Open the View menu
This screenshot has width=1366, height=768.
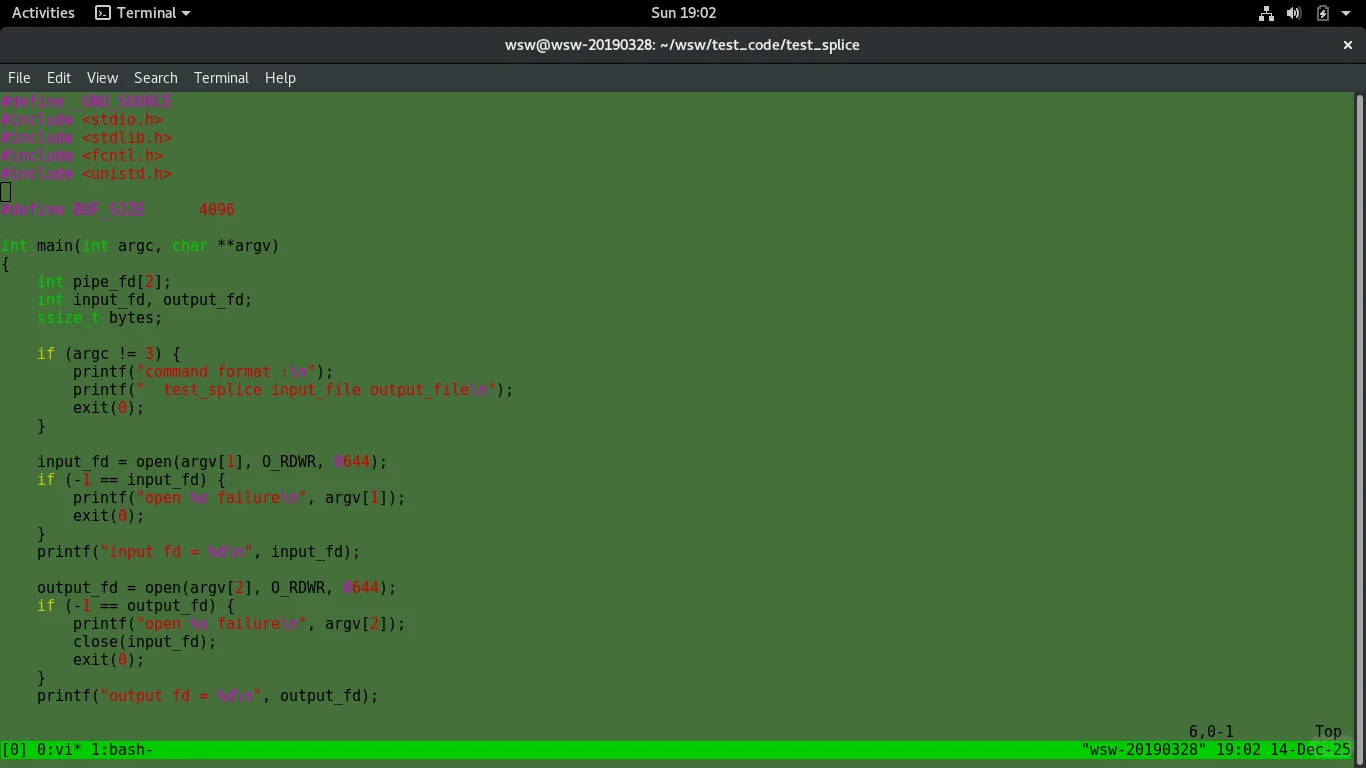[x=102, y=78]
